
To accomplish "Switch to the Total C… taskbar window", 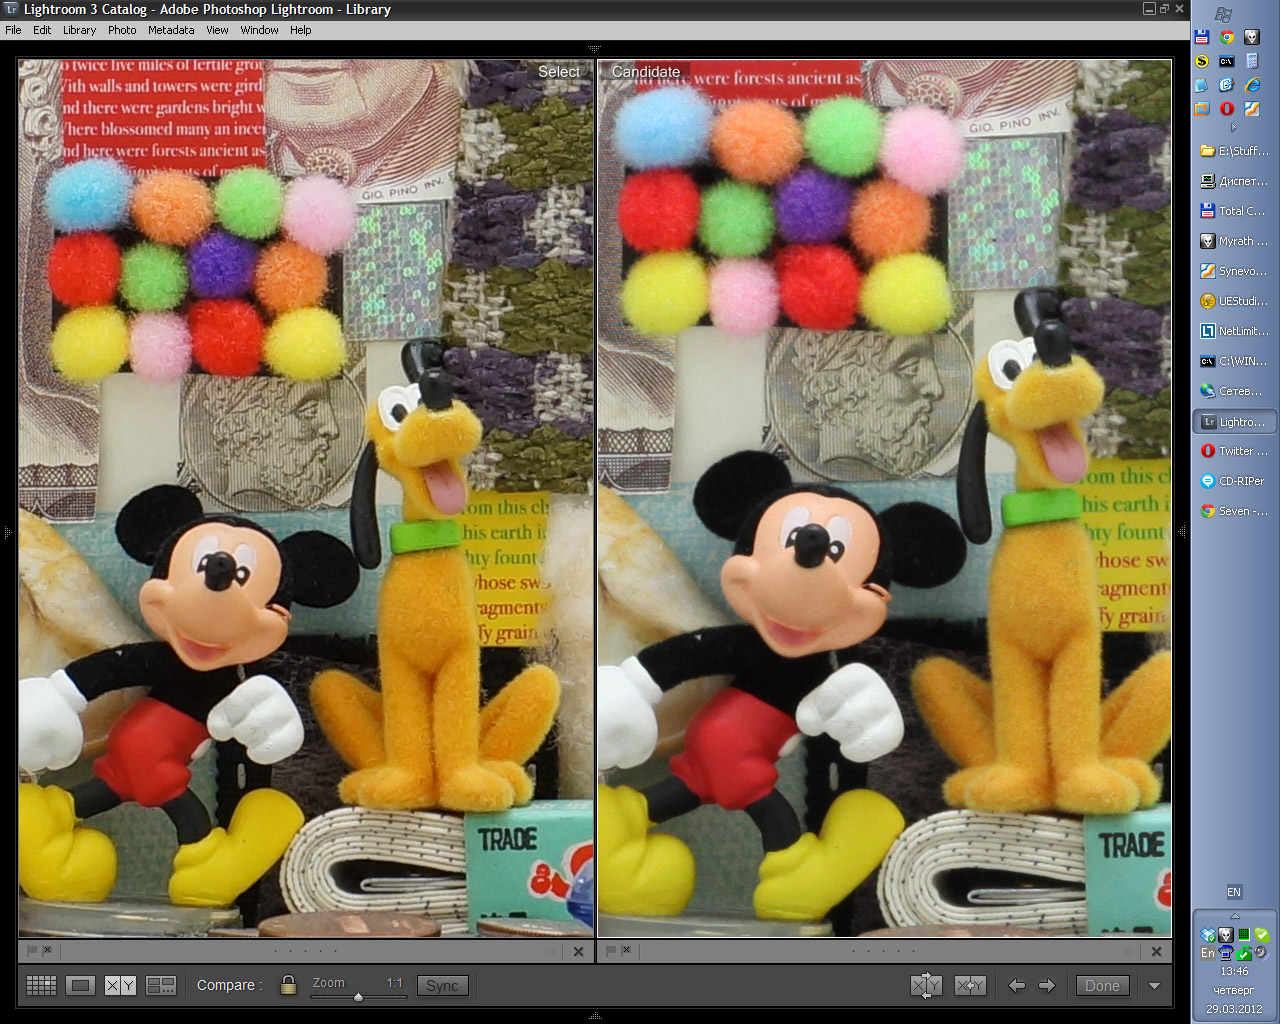I will click(x=1235, y=211).
